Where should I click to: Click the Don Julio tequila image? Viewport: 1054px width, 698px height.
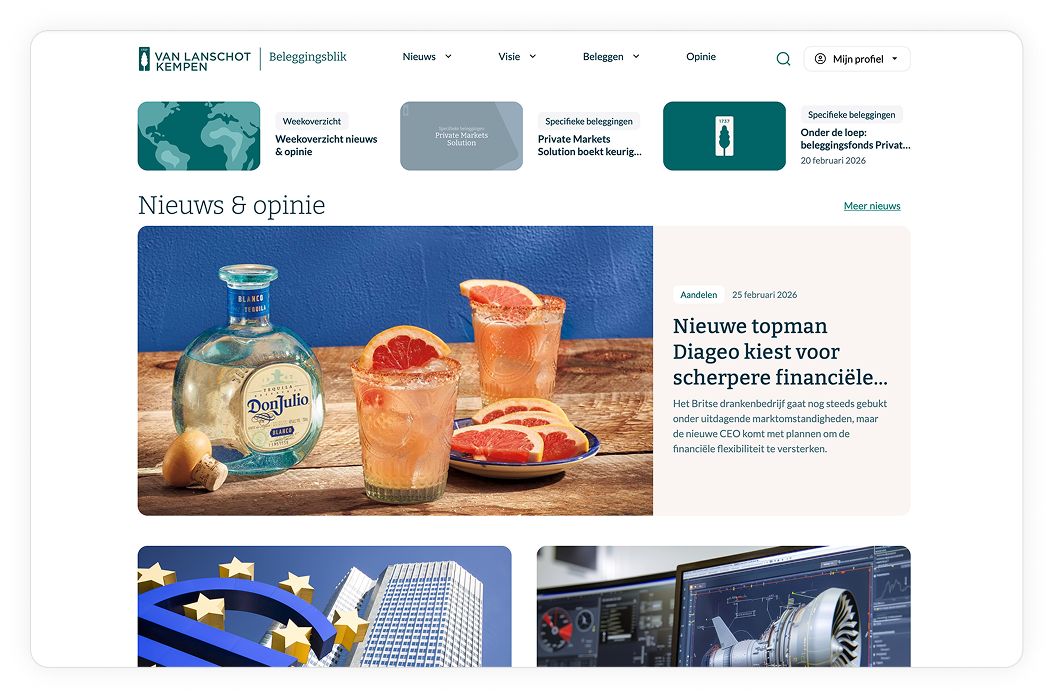[395, 370]
